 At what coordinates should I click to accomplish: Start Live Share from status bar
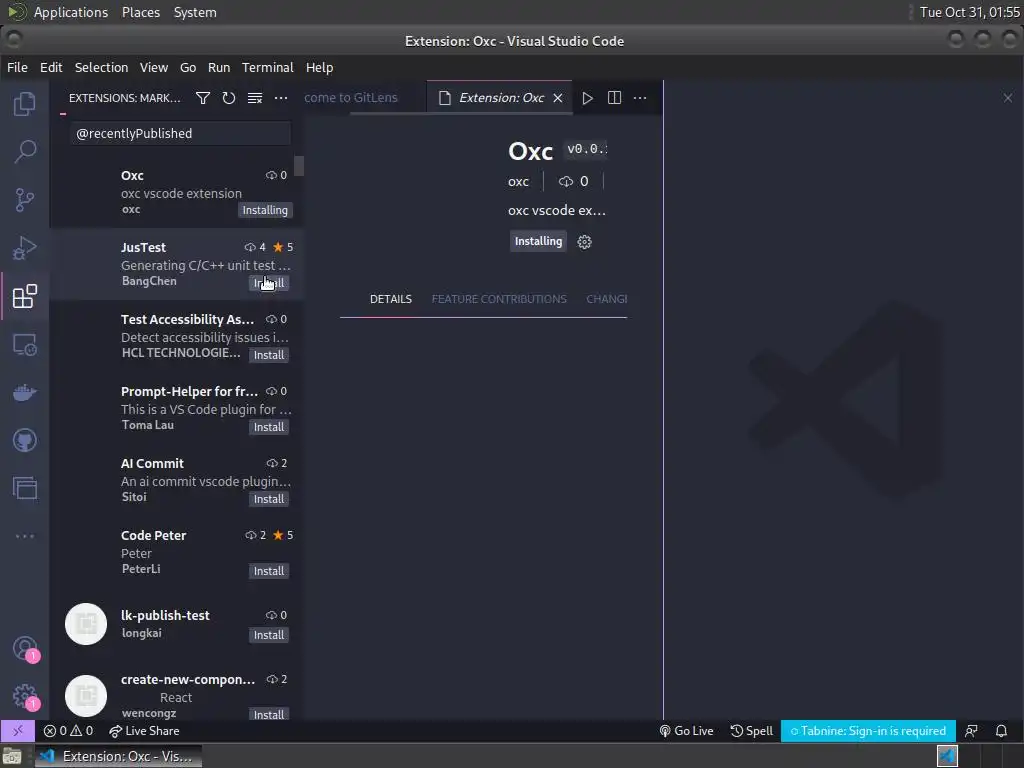click(x=144, y=731)
